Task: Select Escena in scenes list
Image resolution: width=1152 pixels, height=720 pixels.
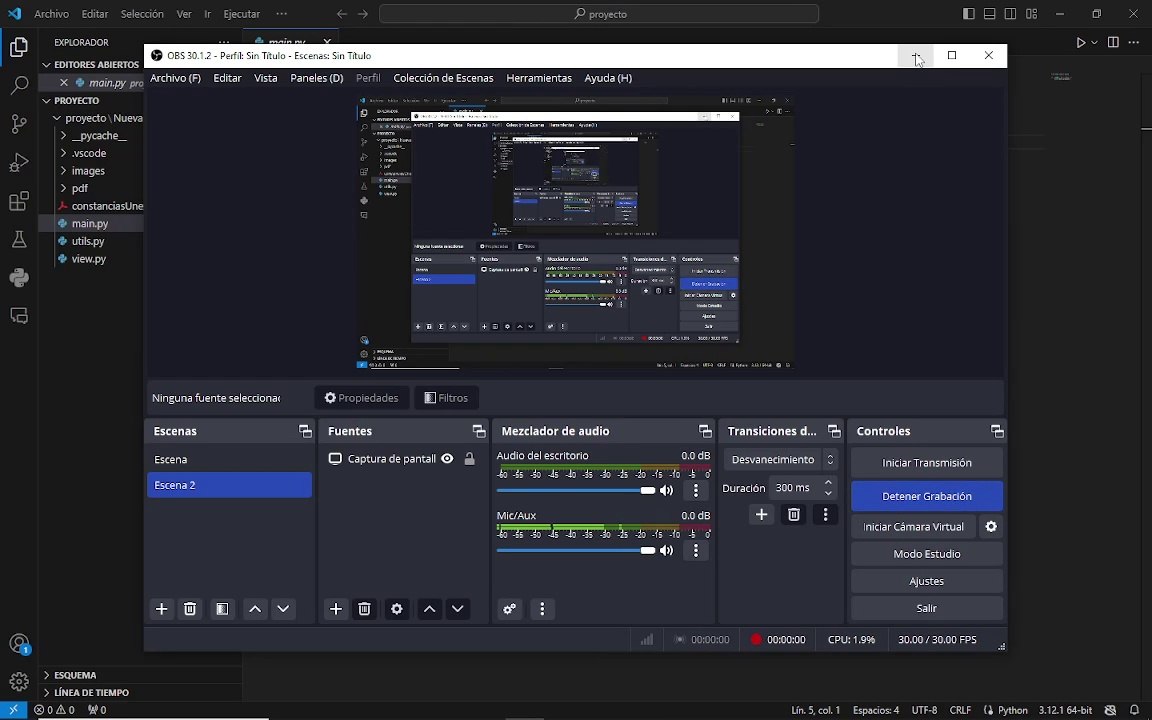Action: (x=229, y=460)
